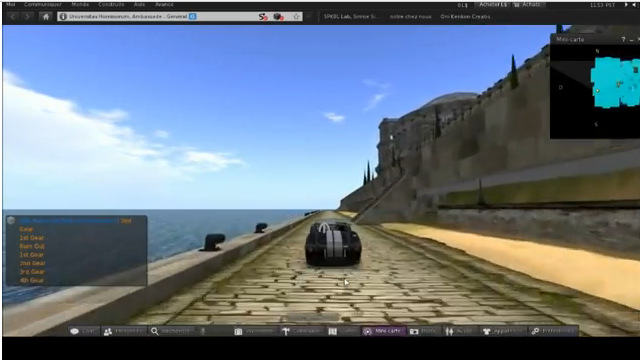This screenshot has width=640, height=360.
Task: Toggle media play button in top bar
Action: click(627, 5)
